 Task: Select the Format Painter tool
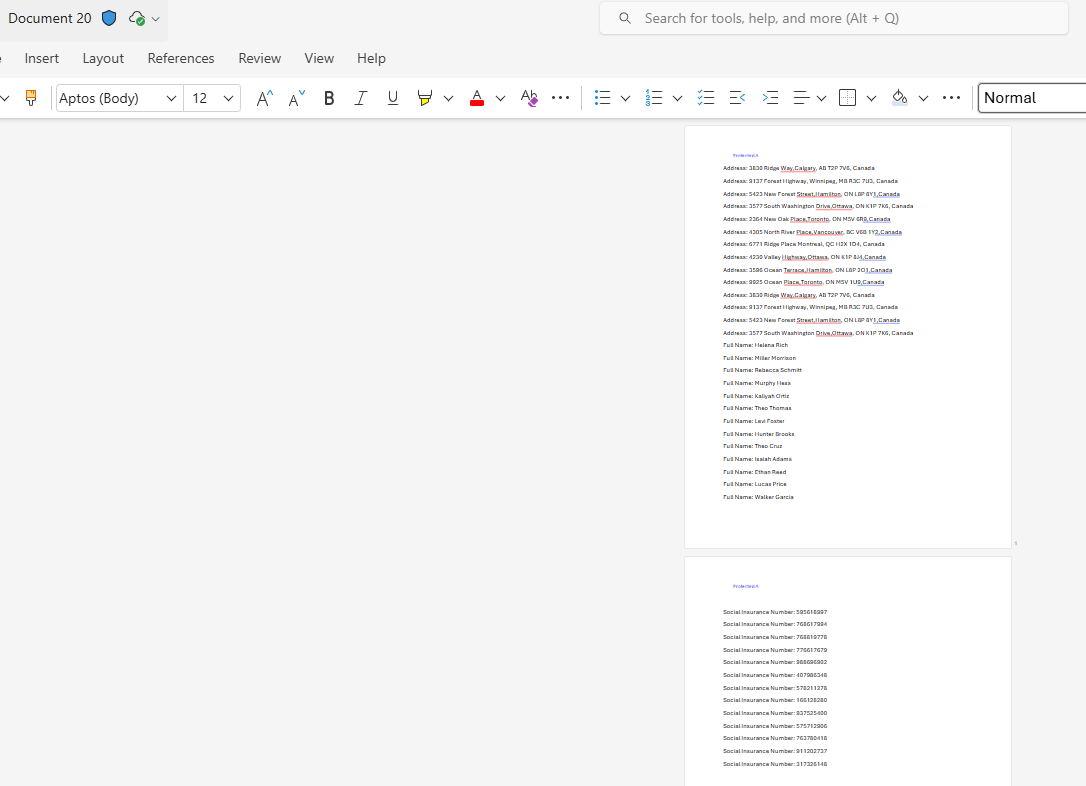pyautogui.click(x=31, y=97)
